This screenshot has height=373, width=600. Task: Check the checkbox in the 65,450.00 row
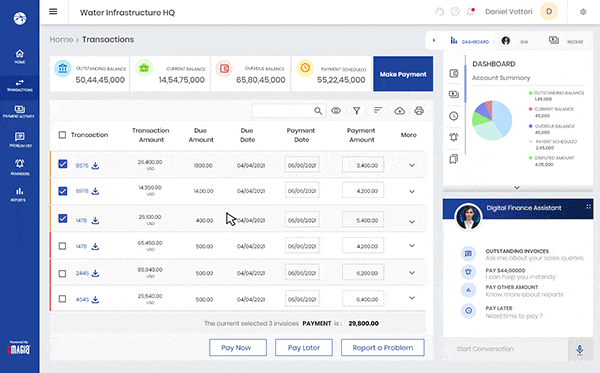pos(62,246)
